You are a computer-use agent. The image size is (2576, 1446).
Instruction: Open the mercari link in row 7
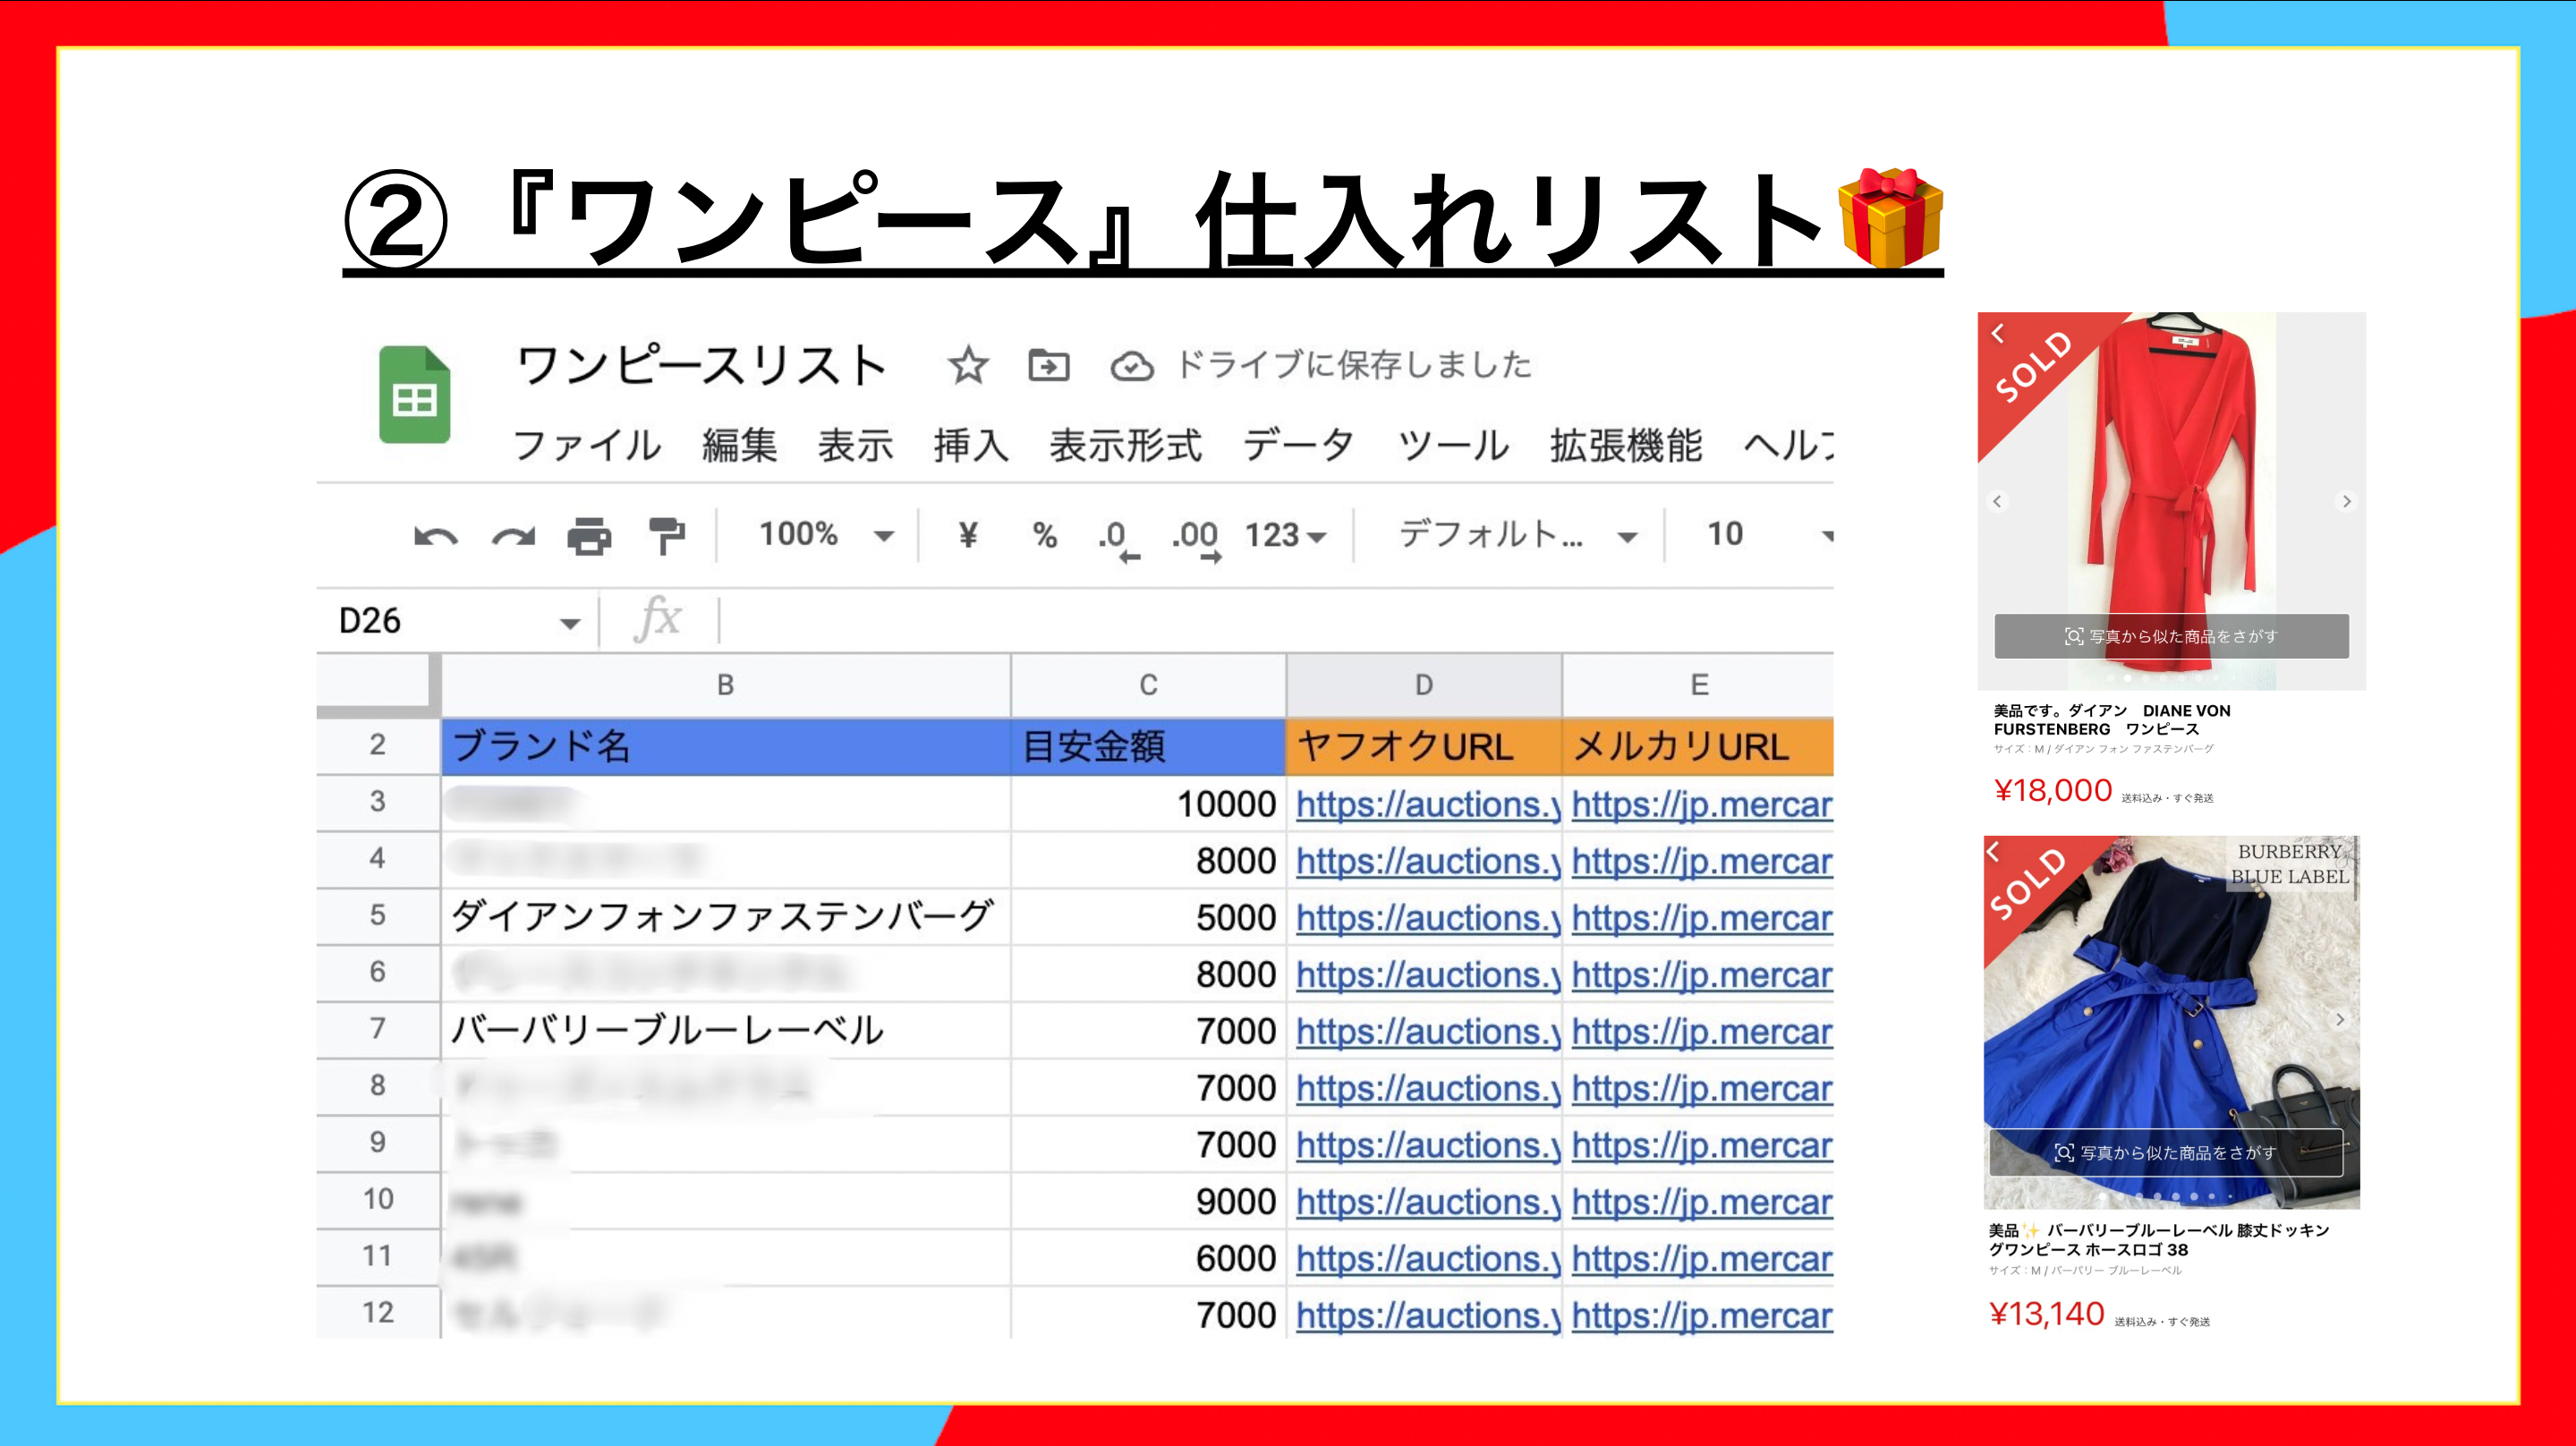click(1701, 1031)
